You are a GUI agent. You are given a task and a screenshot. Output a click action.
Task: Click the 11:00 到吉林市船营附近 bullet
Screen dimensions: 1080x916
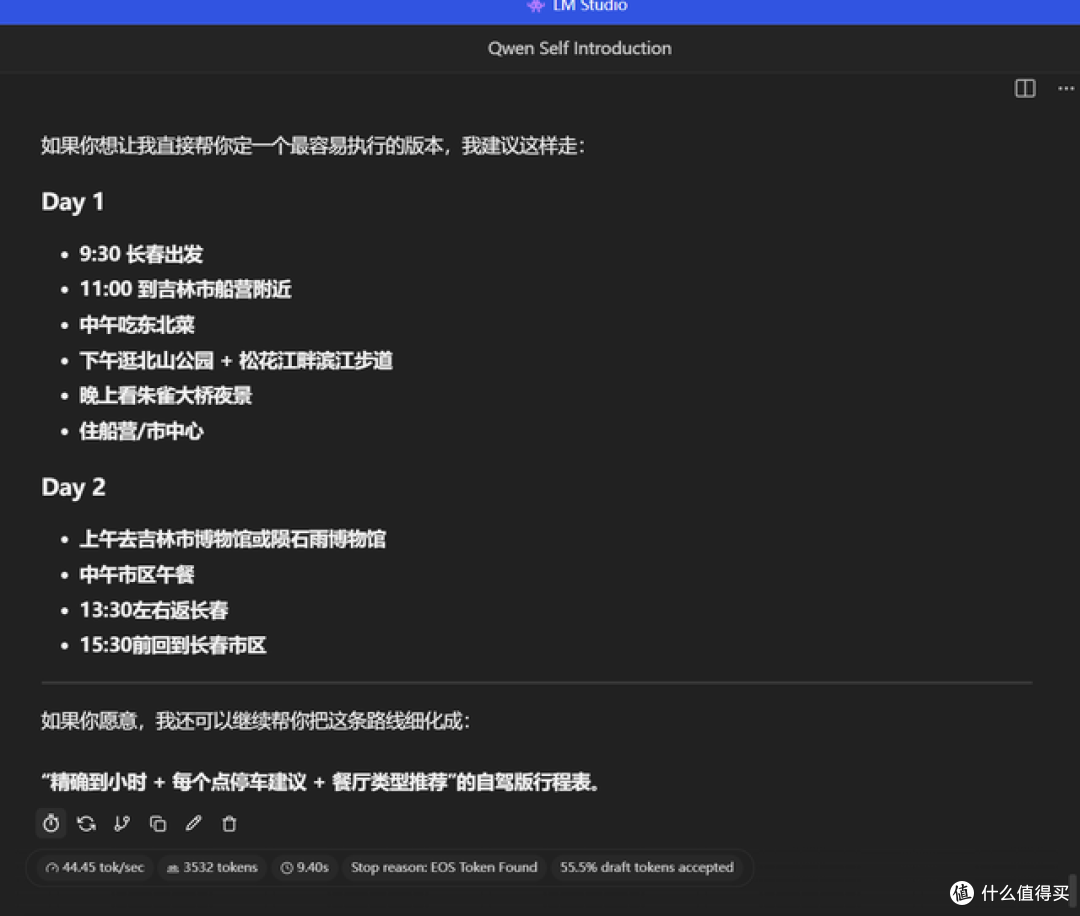point(185,289)
